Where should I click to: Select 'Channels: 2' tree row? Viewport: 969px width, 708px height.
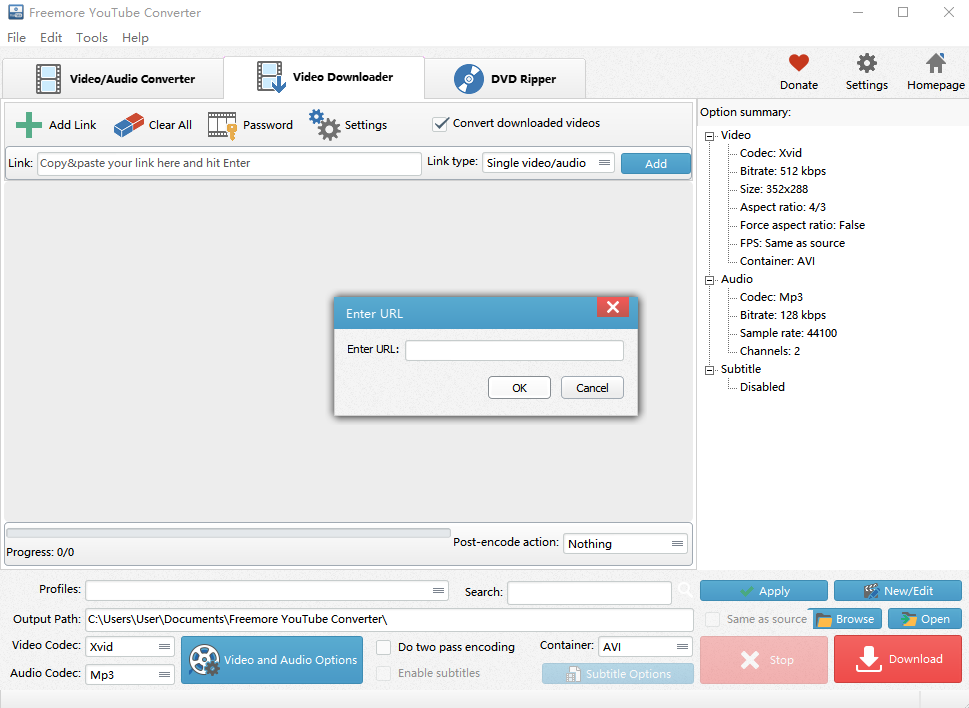pyautogui.click(x=769, y=351)
